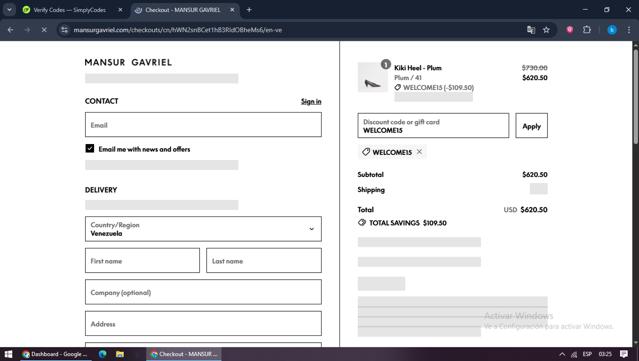Uncheck Email me with news and offers
The height and width of the screenshot is (361, 639).
pos(90,148)
